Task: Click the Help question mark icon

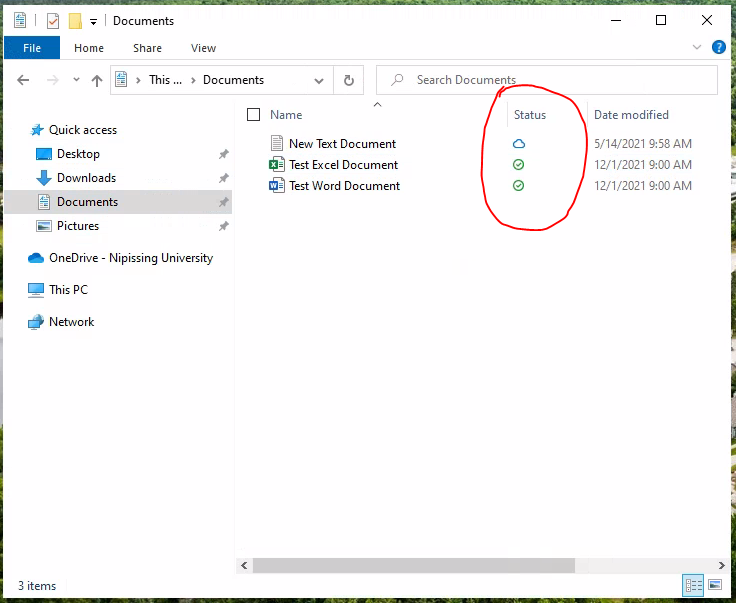Action: pos(718,47)
